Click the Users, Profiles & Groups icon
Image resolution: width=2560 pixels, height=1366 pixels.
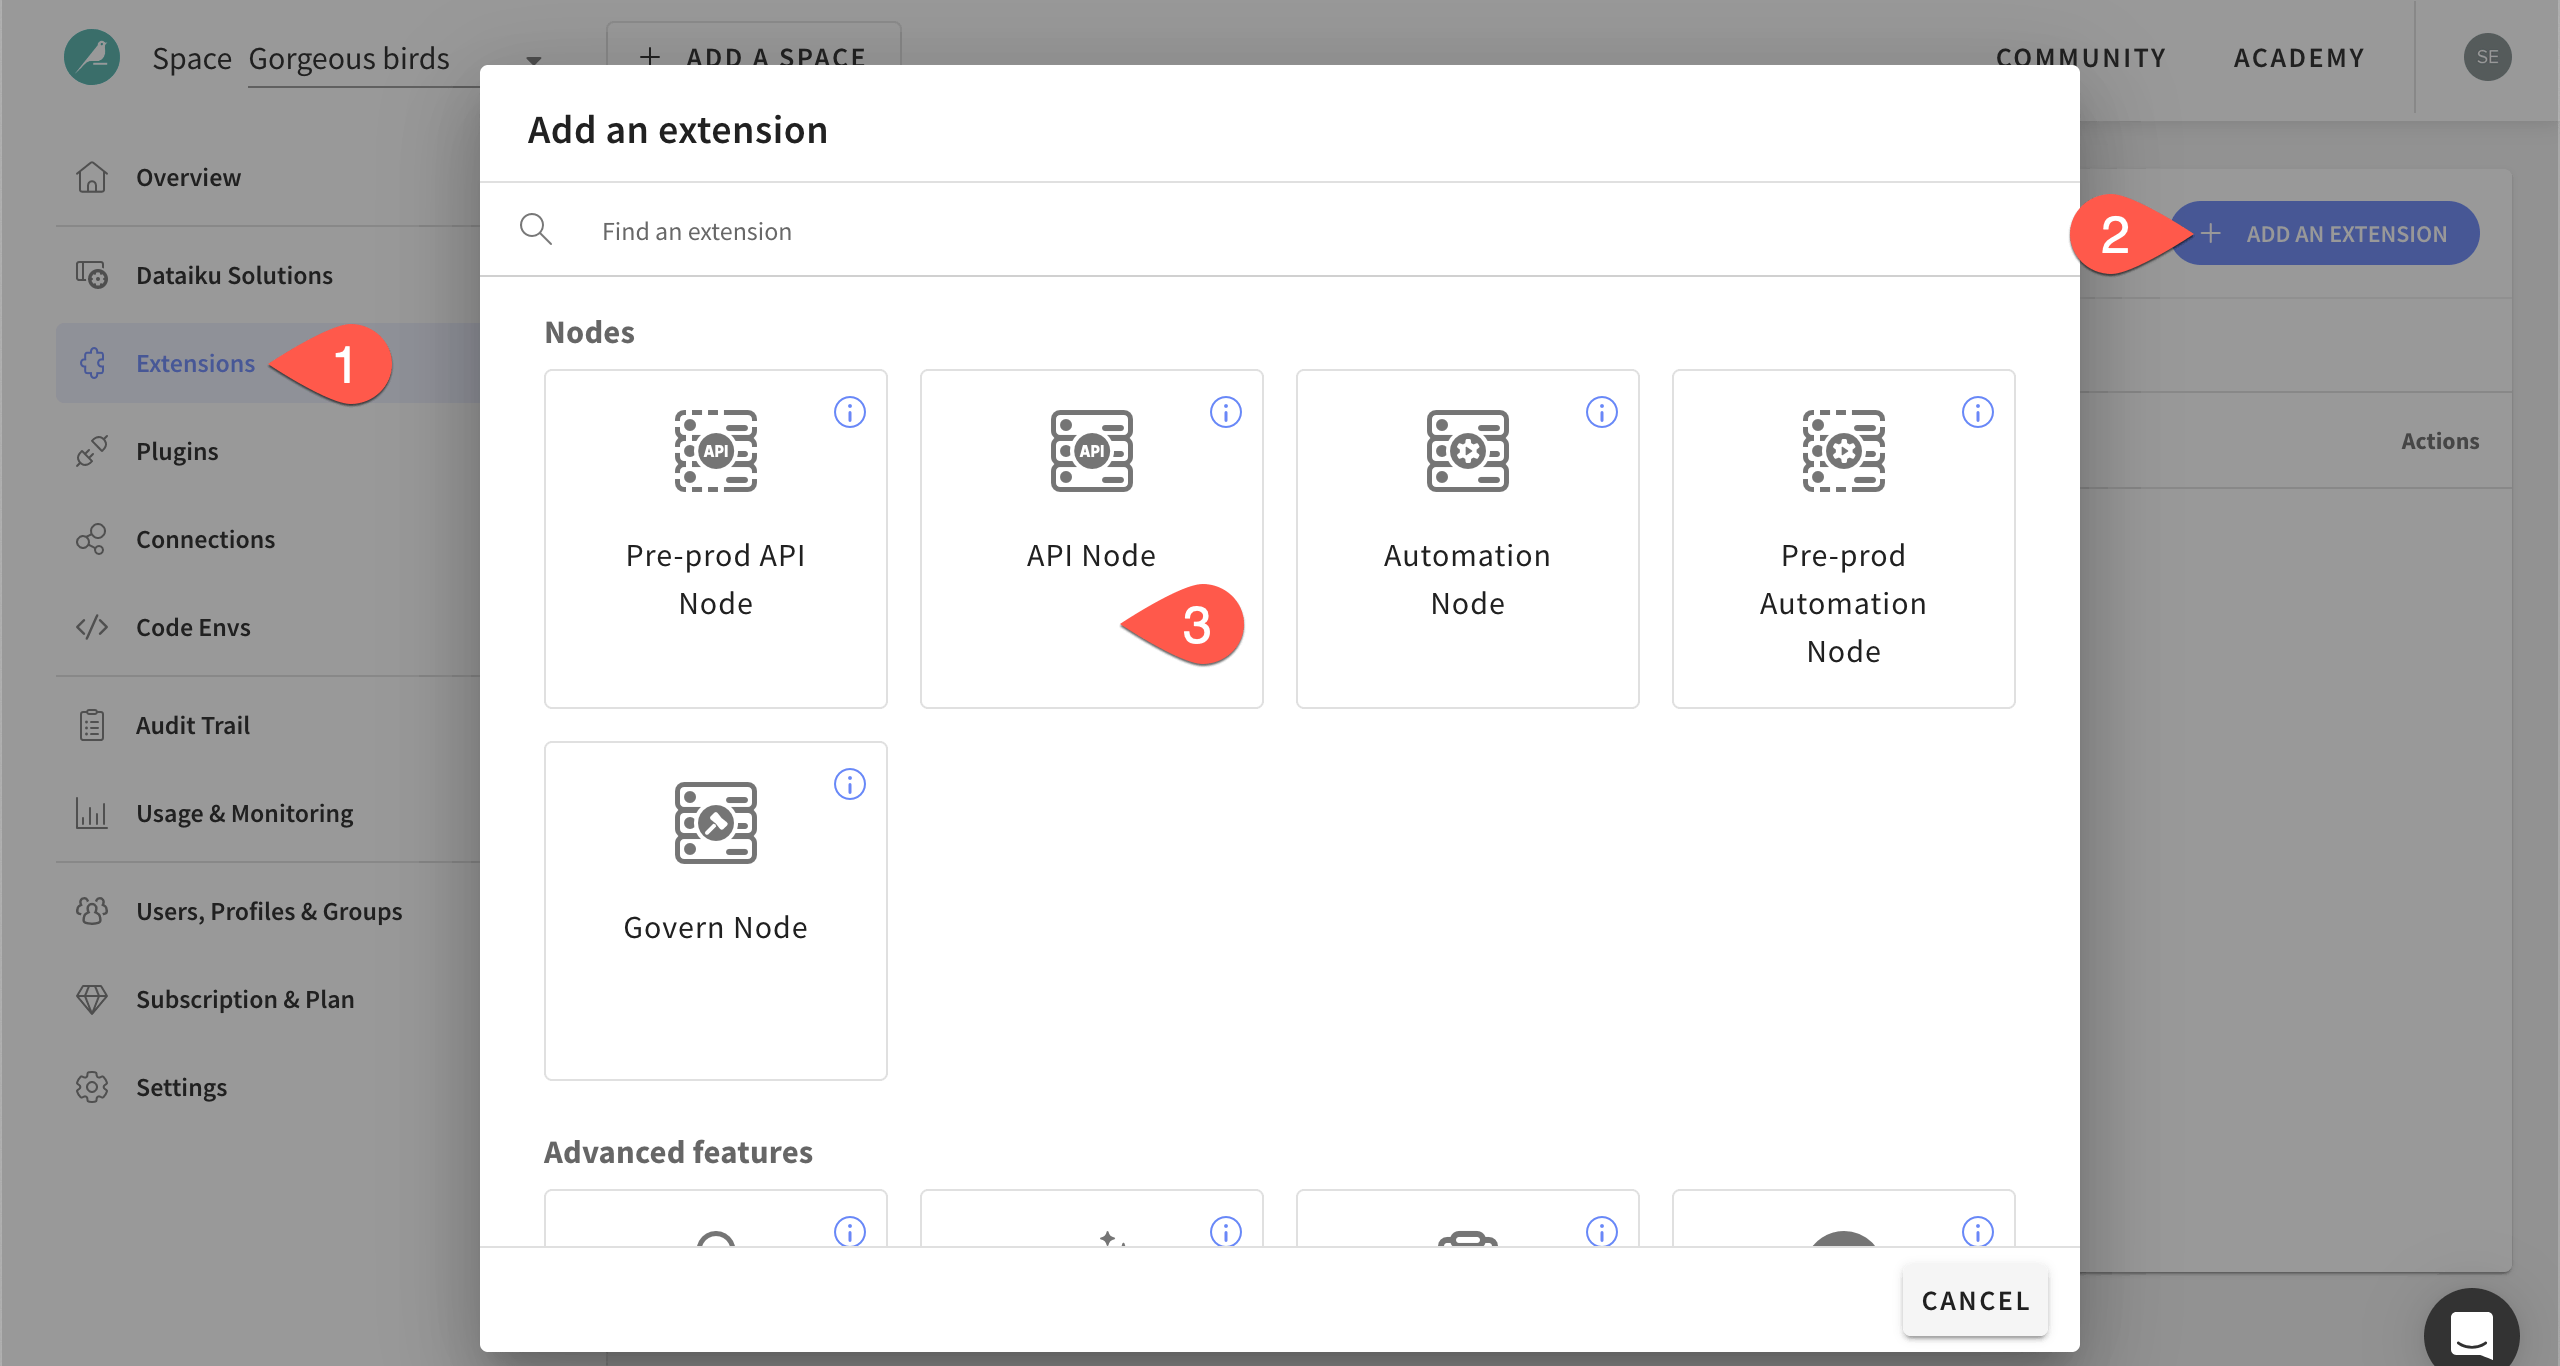coord(92,910)
